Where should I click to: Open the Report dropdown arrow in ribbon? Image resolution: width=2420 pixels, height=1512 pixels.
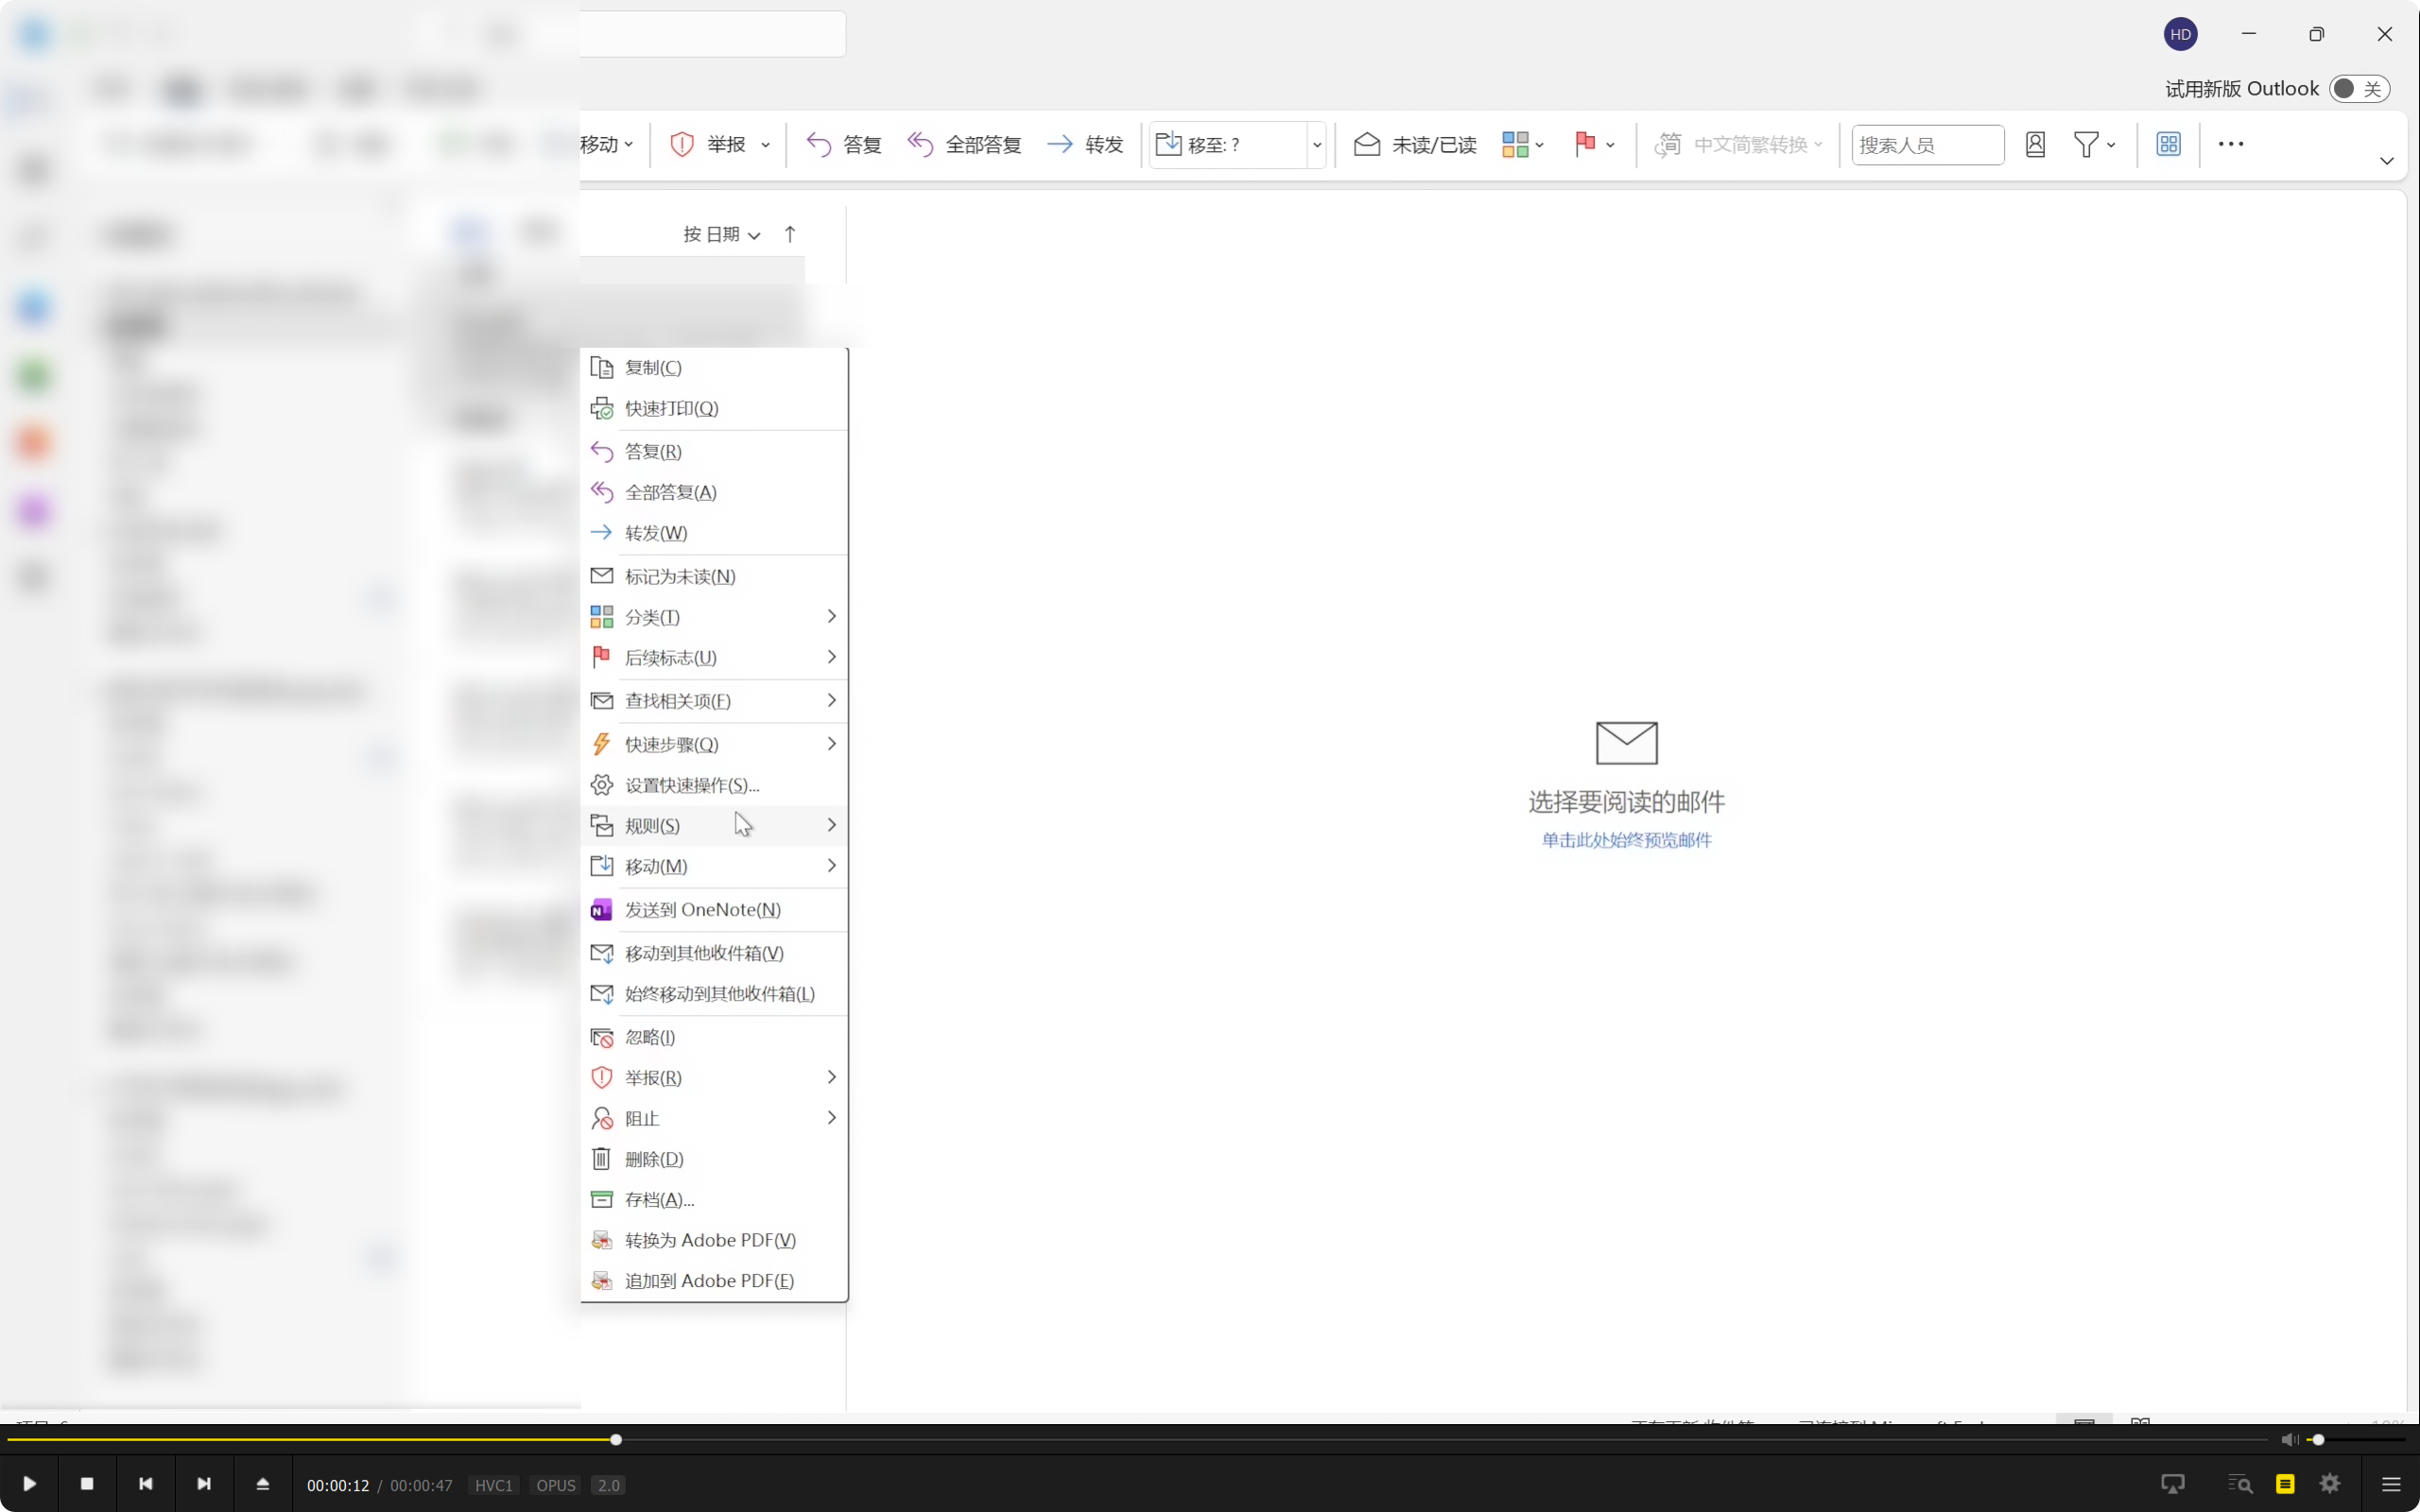(766, 145)
